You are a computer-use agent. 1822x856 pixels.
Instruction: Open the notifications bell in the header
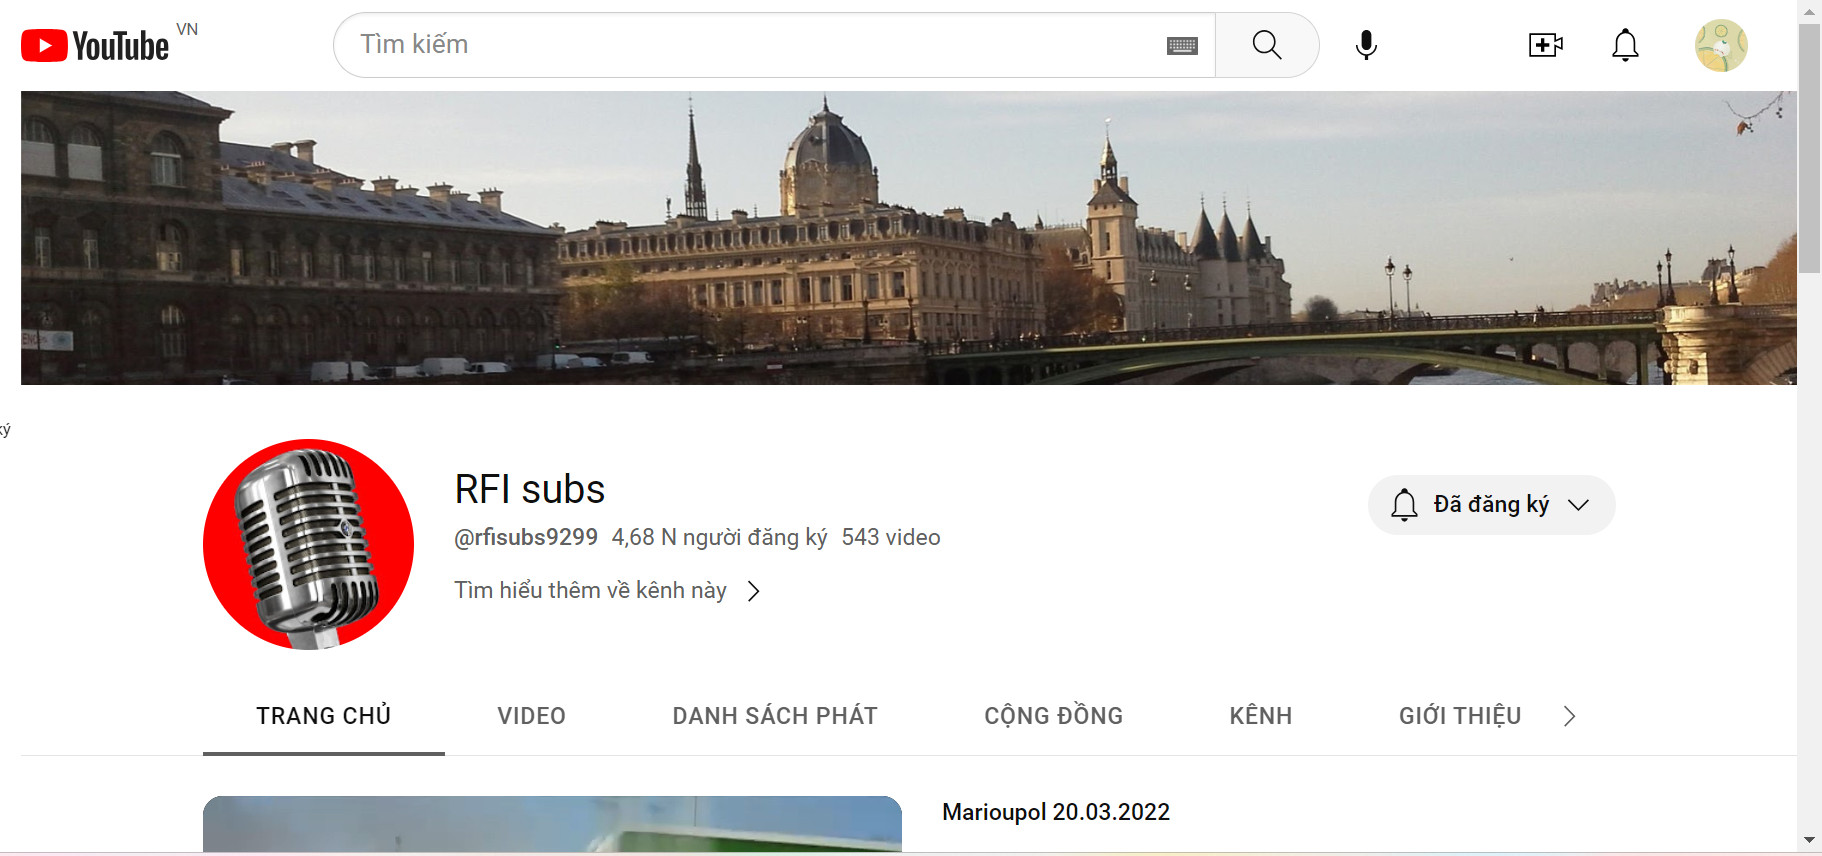pyautogui.click(x=1625, y=45)
